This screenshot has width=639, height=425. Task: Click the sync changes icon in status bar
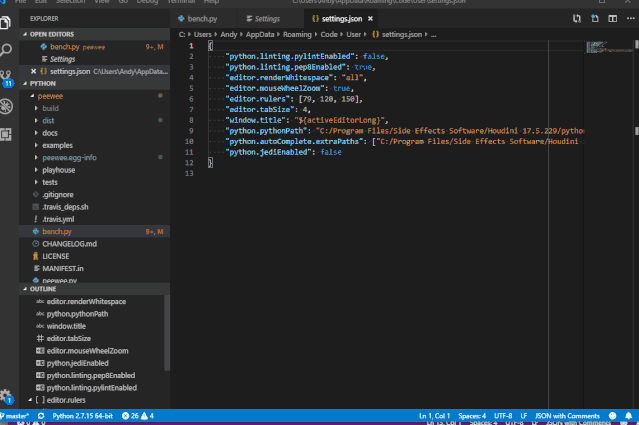(x=41, y=416)
